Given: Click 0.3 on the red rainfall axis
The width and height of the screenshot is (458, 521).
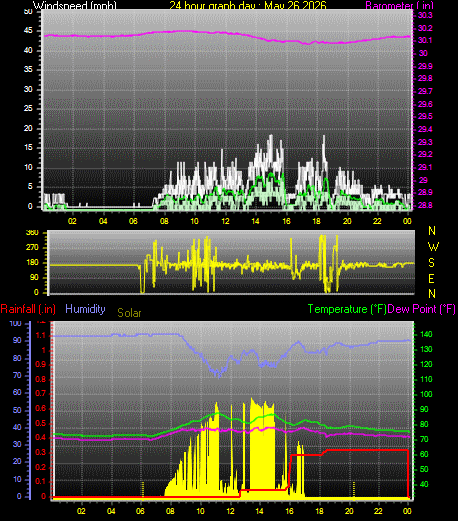Looking at the screenshot, I should coord(41,453).
